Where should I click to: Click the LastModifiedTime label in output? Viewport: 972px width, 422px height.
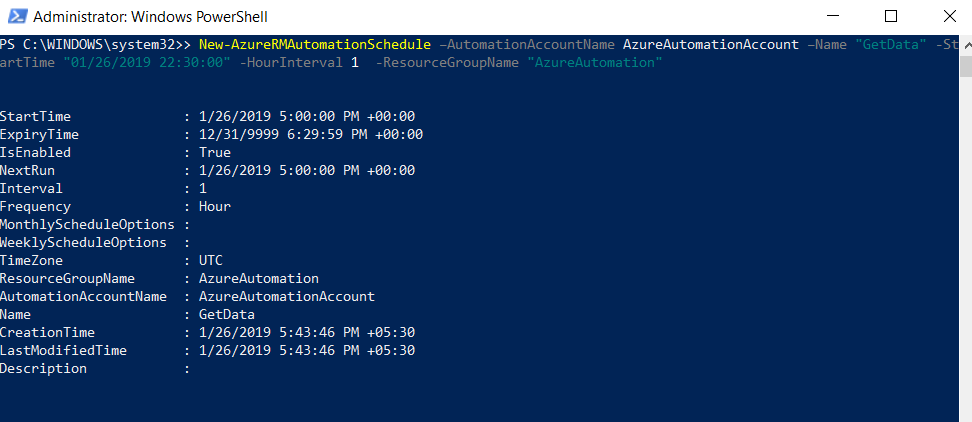[63, 350]
